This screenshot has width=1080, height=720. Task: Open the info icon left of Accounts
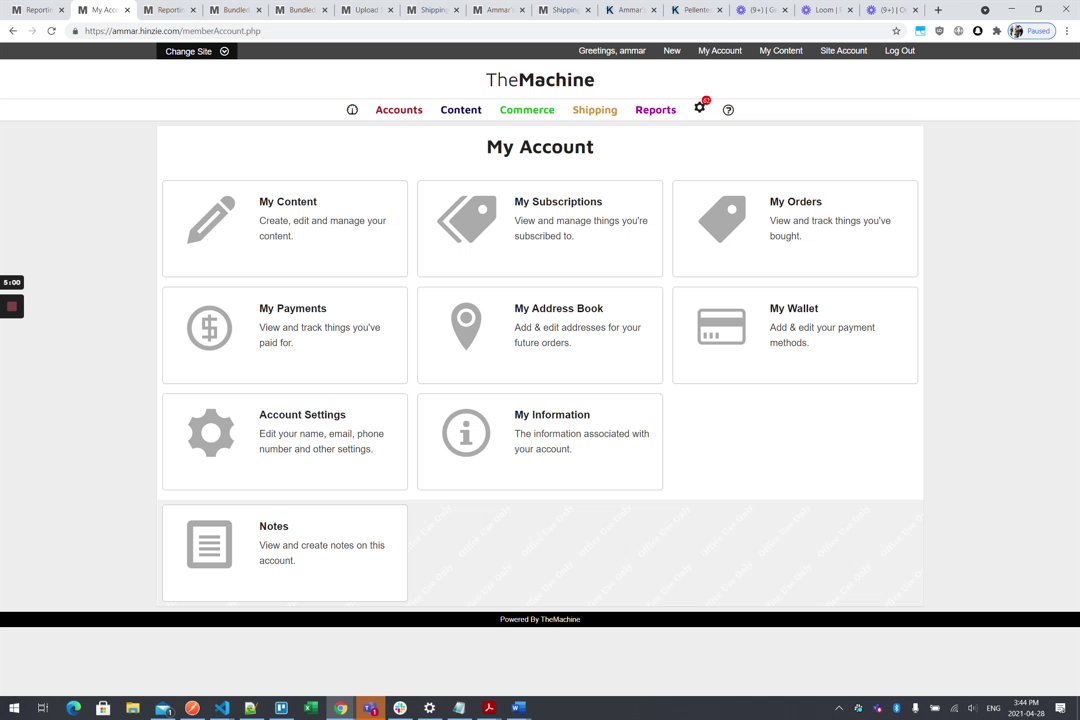pos(352,110)
